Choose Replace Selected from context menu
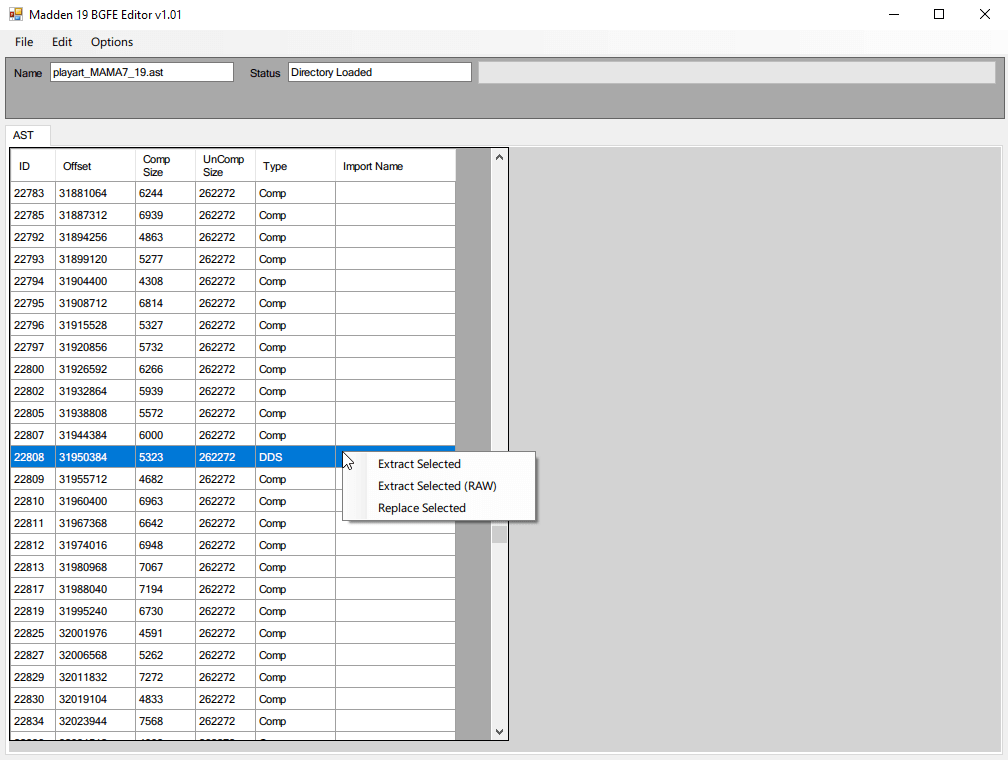 click(x=422, y=508)
